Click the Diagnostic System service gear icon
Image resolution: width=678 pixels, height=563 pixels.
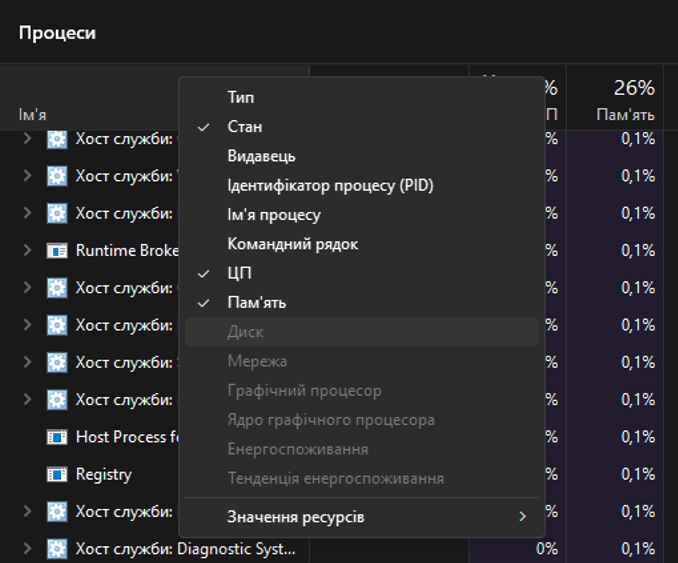pyautogui.click(x=57, y=549)
